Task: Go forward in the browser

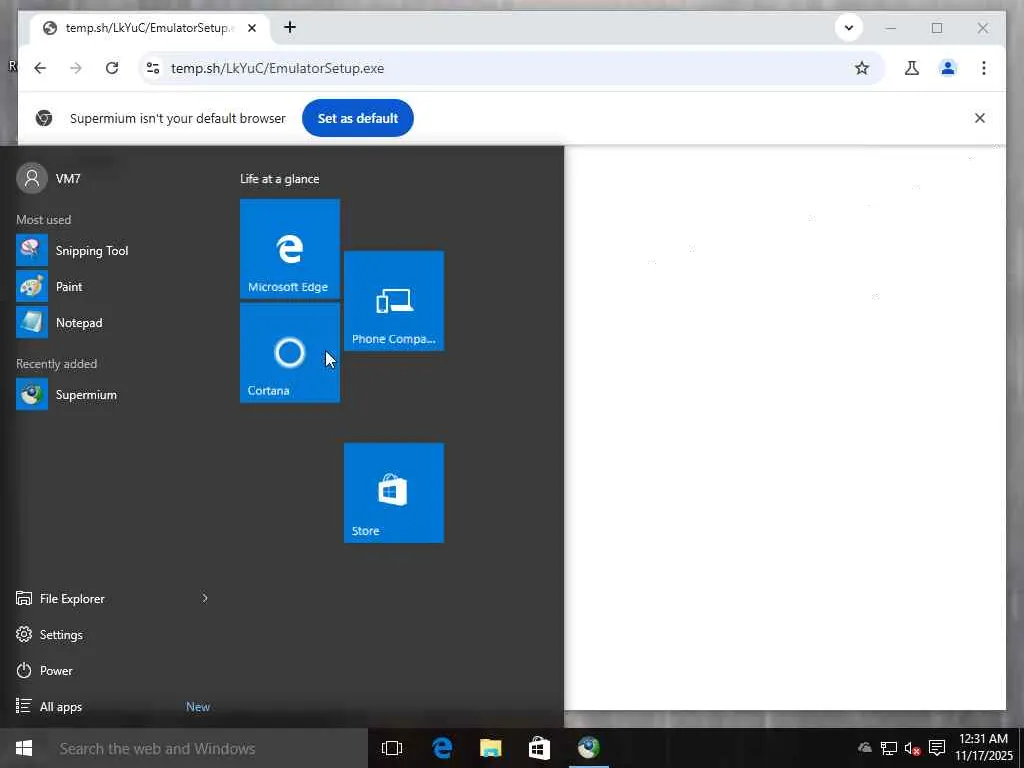Action: (76, 68)
